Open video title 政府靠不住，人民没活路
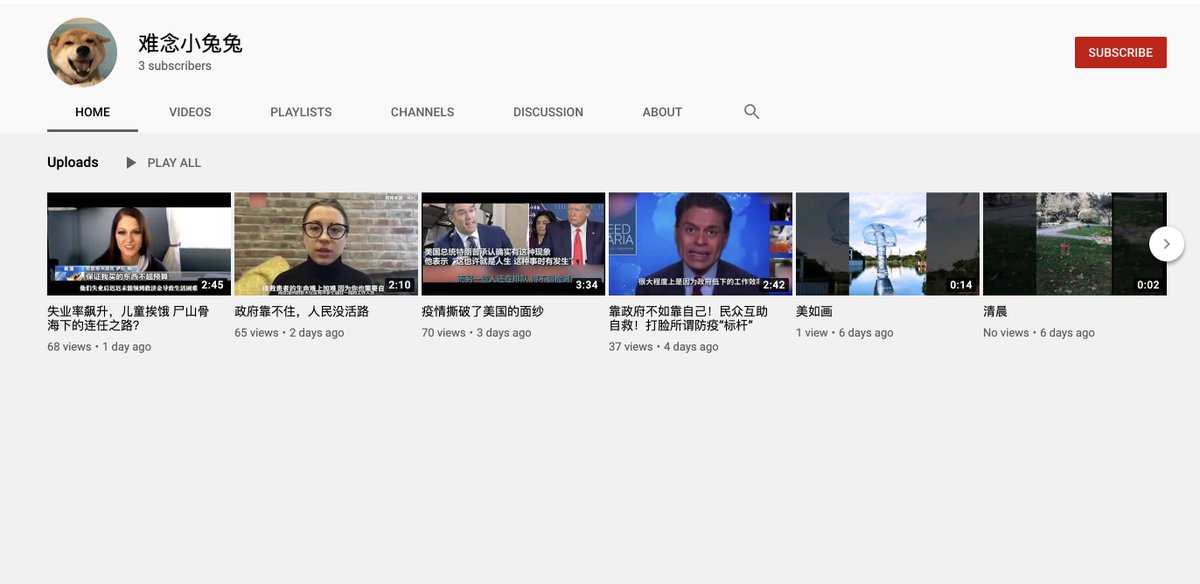The height and width of the screenshot is (584, 1200). coord(302,311)
